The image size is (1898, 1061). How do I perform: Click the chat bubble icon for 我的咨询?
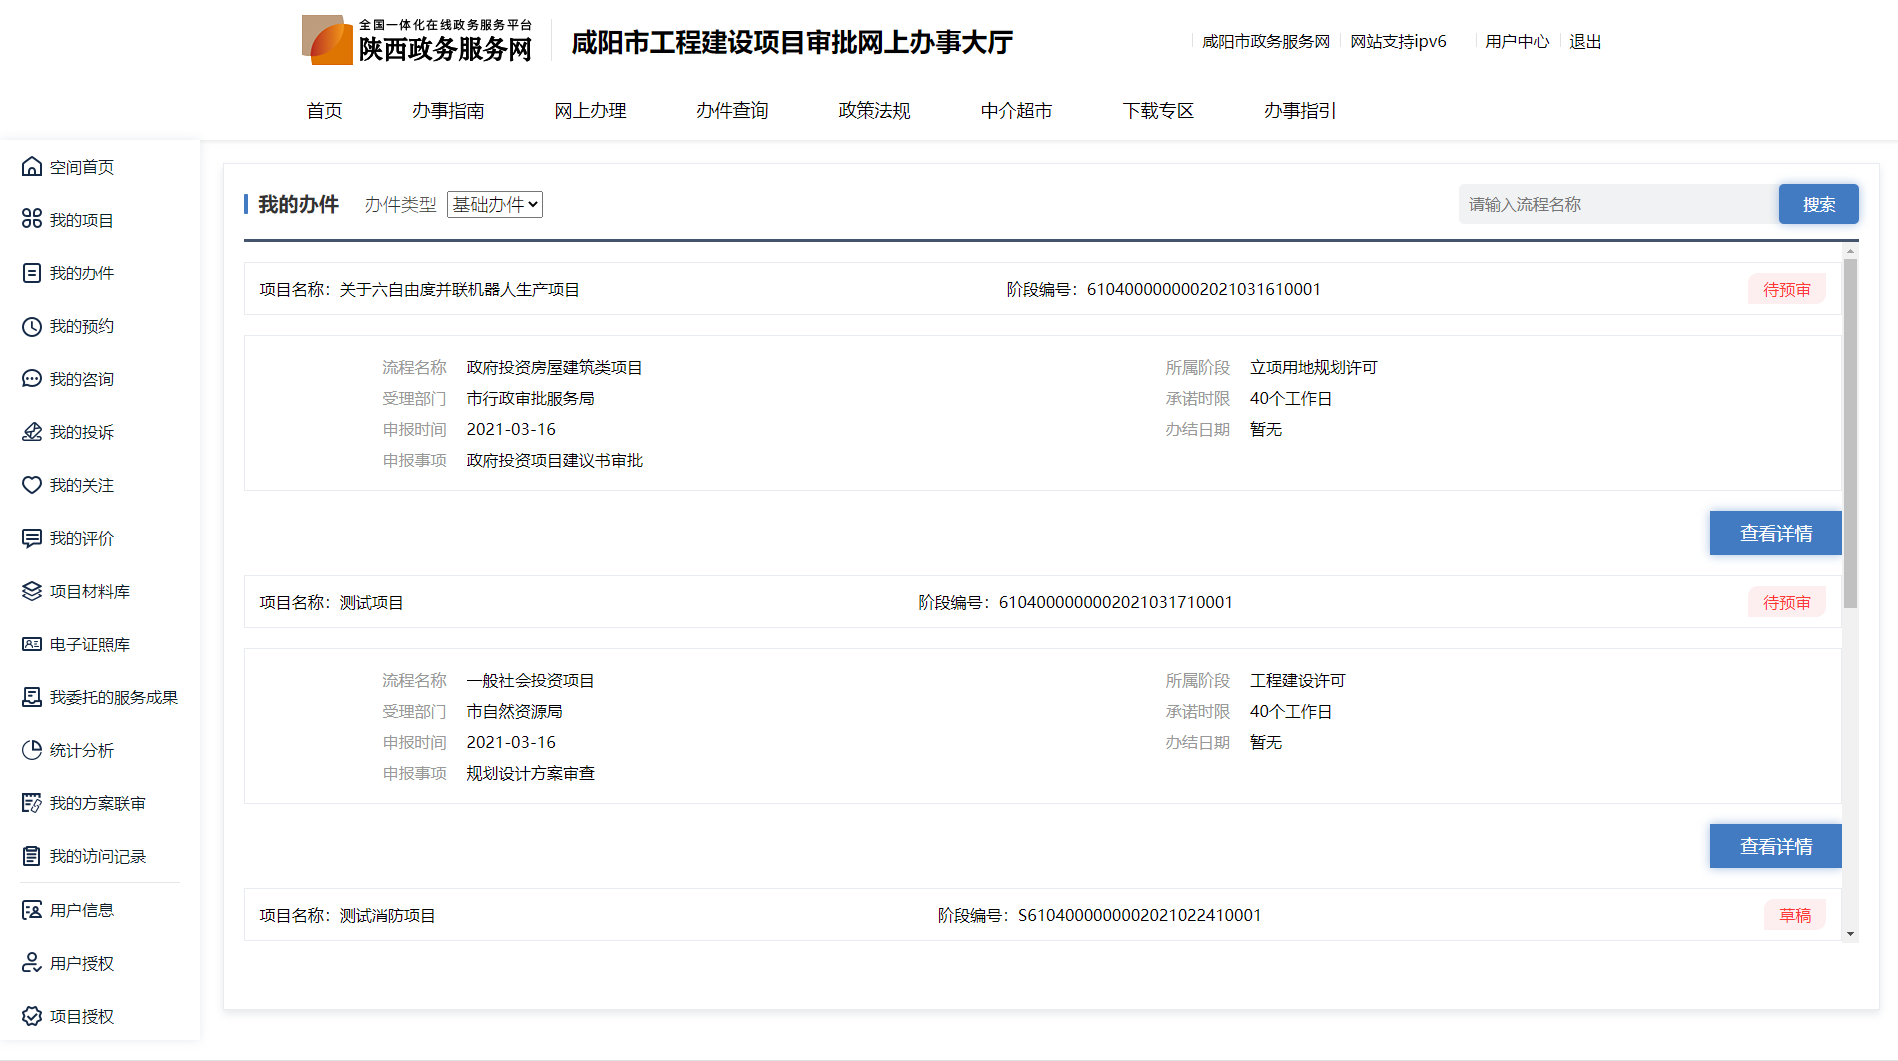point(32,379)
